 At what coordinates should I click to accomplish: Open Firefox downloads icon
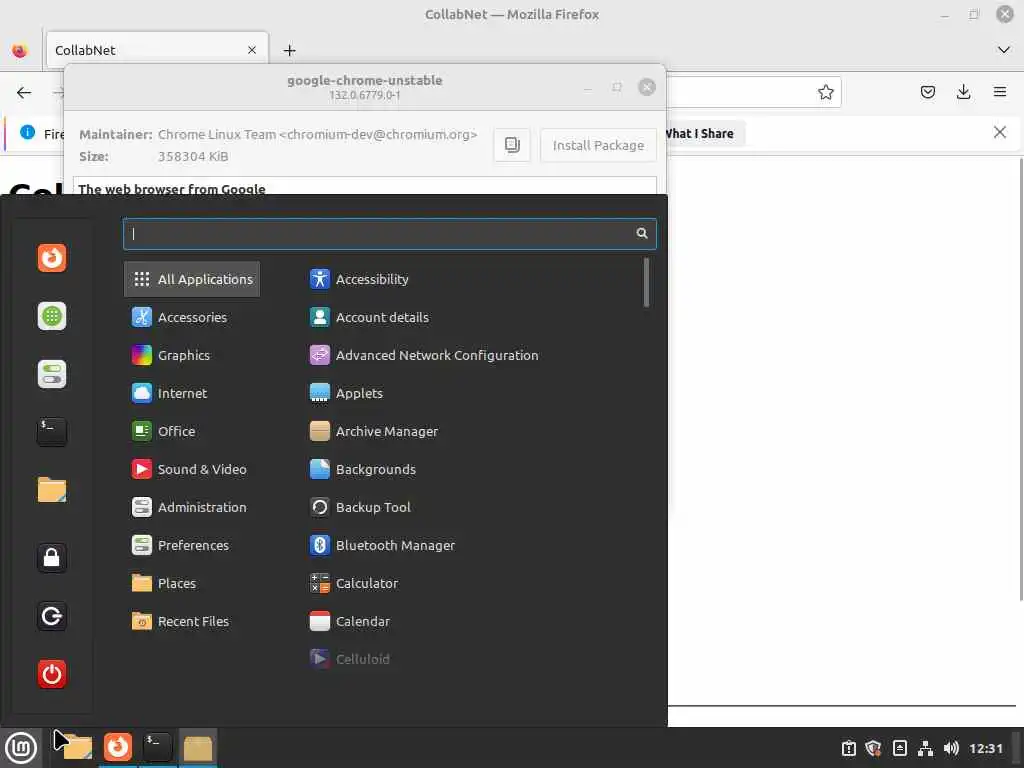tap(963, 92)
